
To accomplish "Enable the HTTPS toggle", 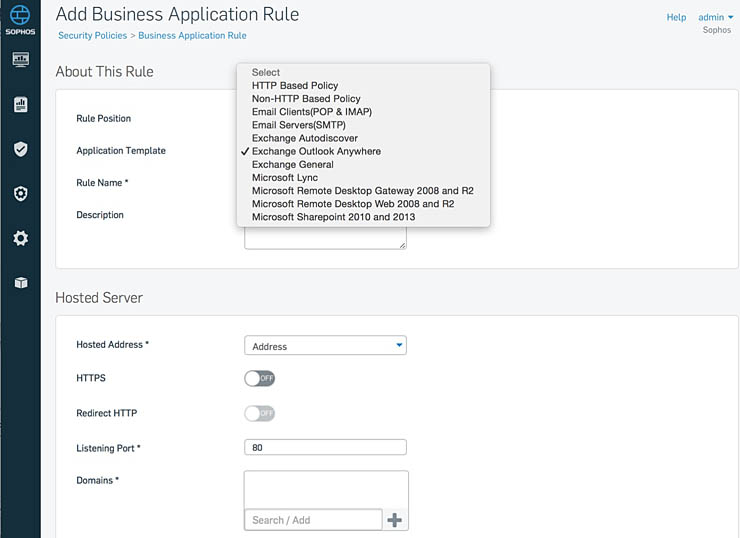I will click(x=259, y=379).
